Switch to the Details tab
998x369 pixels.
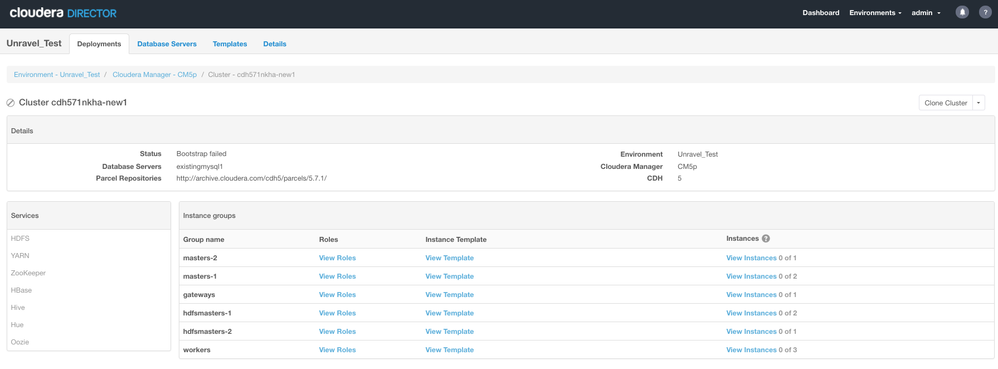pos(274,44)
